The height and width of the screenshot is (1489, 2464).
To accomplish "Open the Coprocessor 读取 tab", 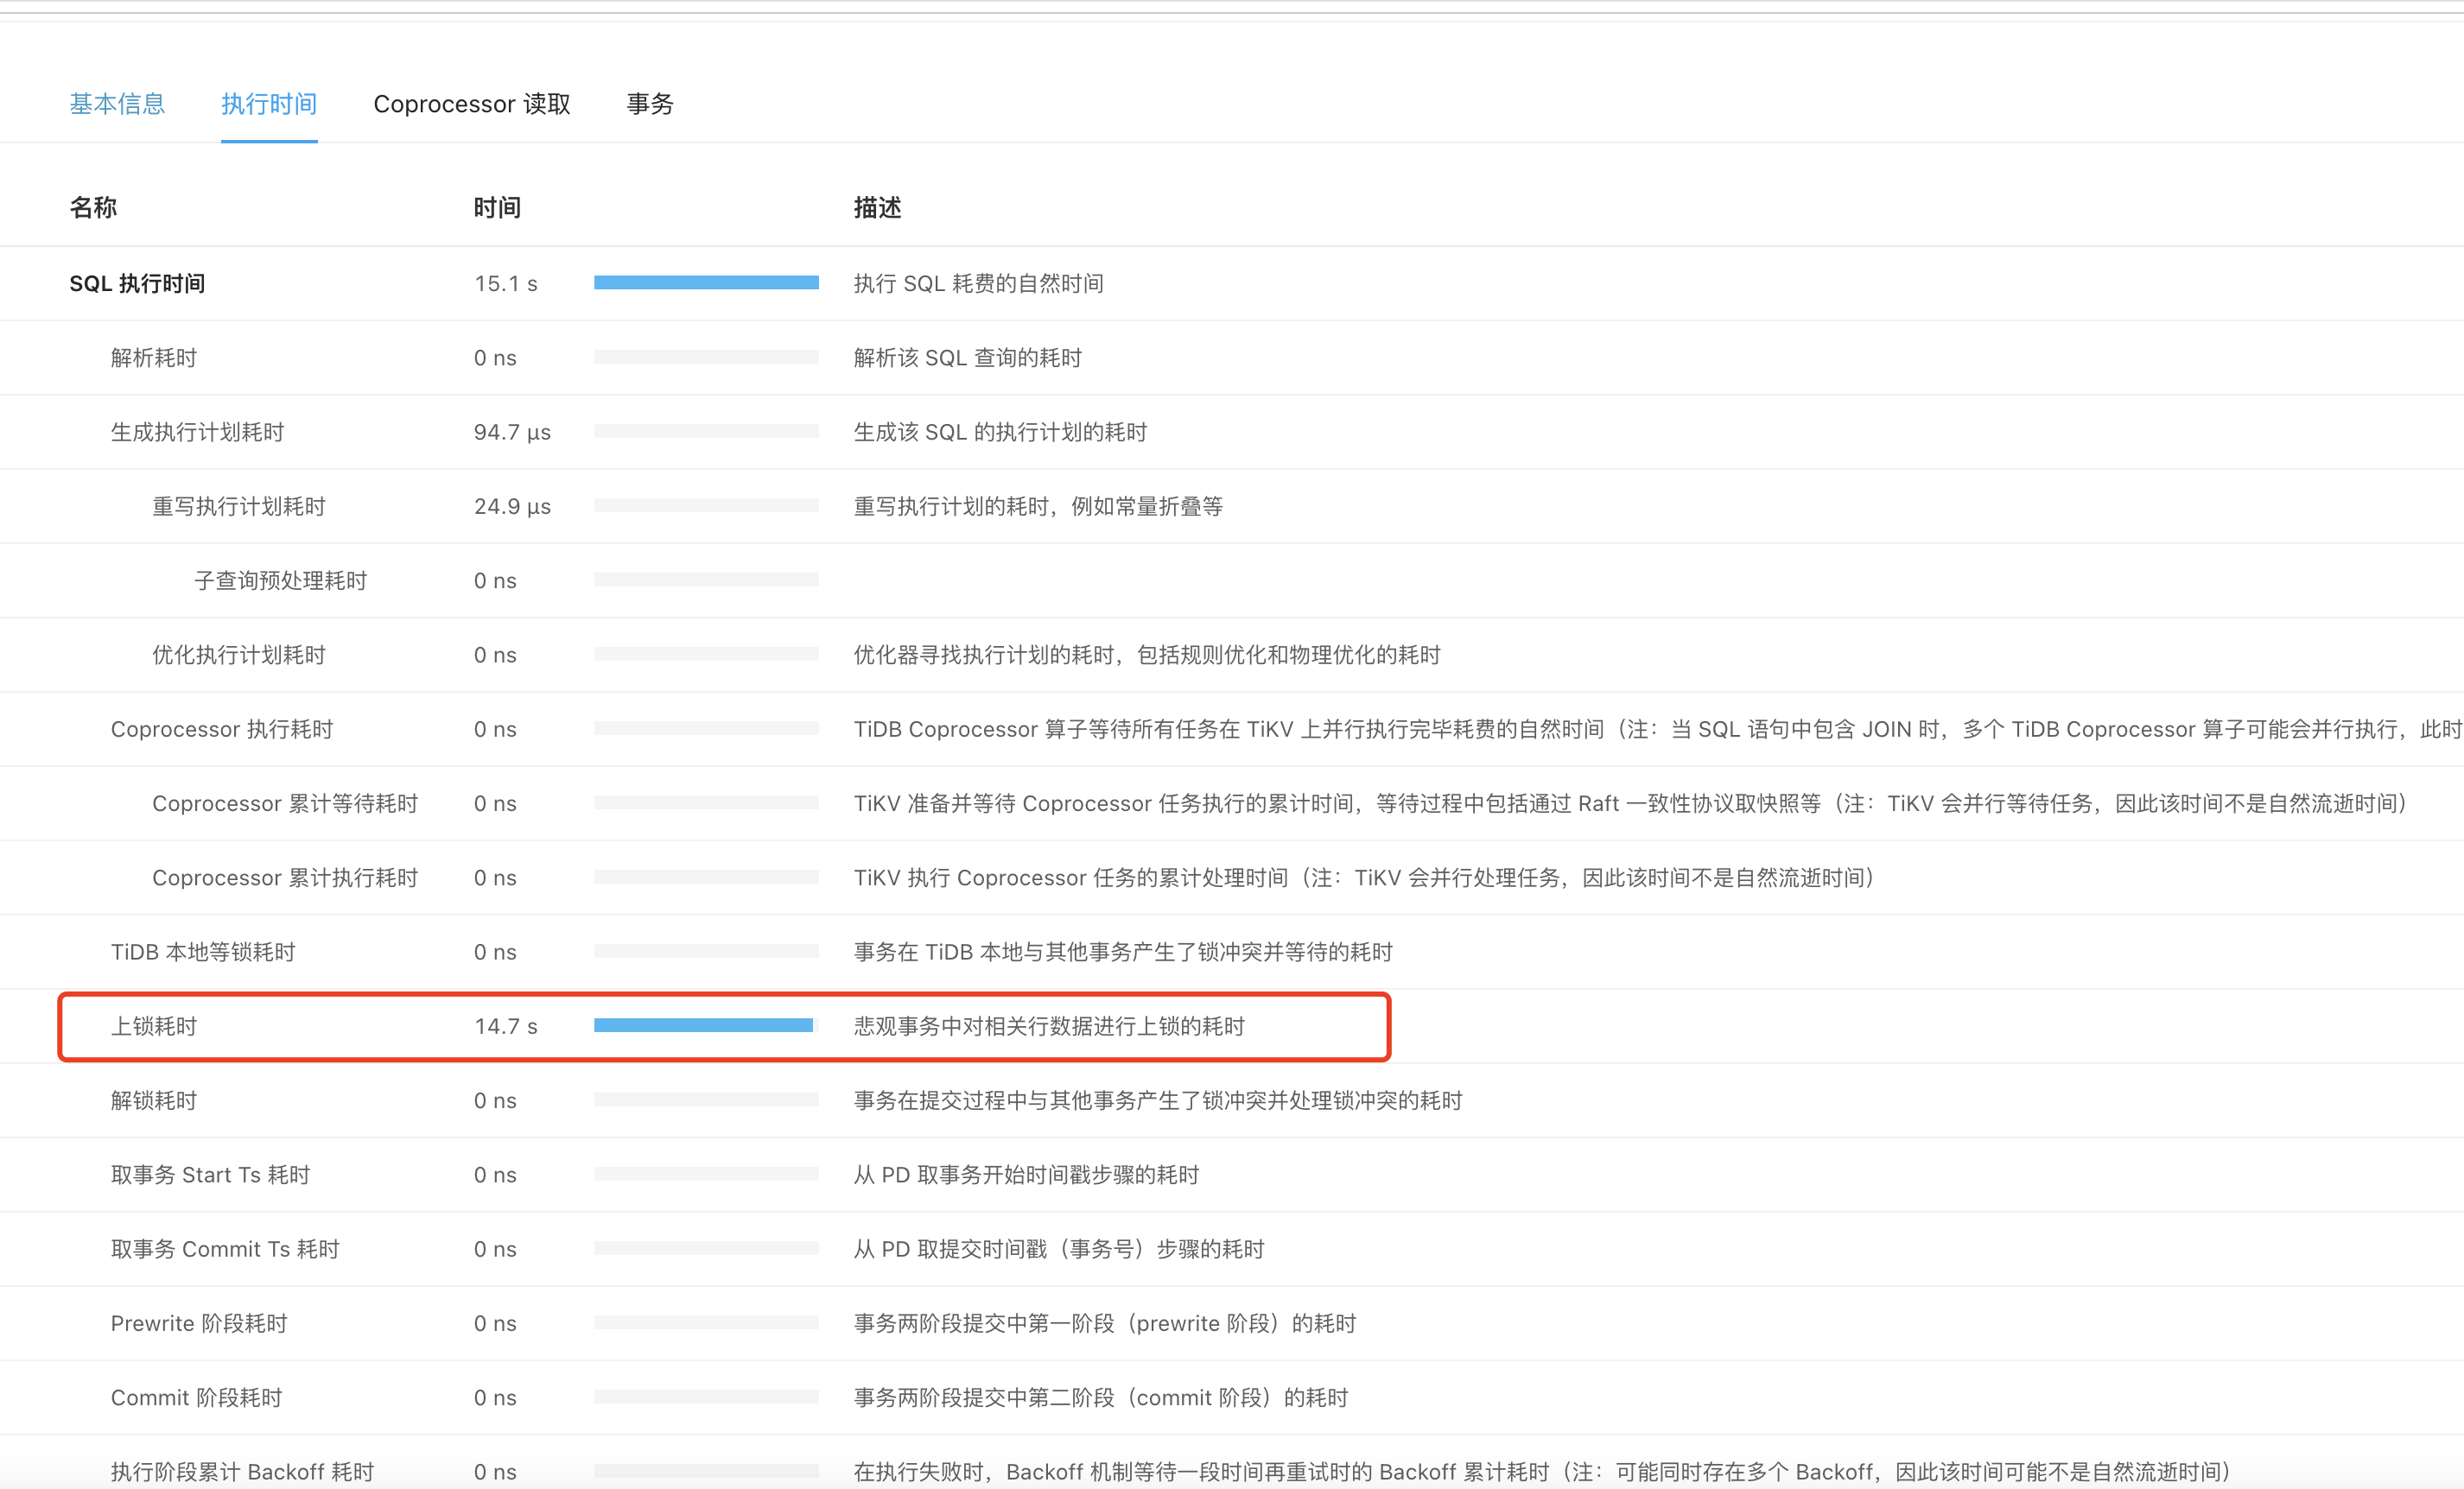I will (x=471, y=104).
